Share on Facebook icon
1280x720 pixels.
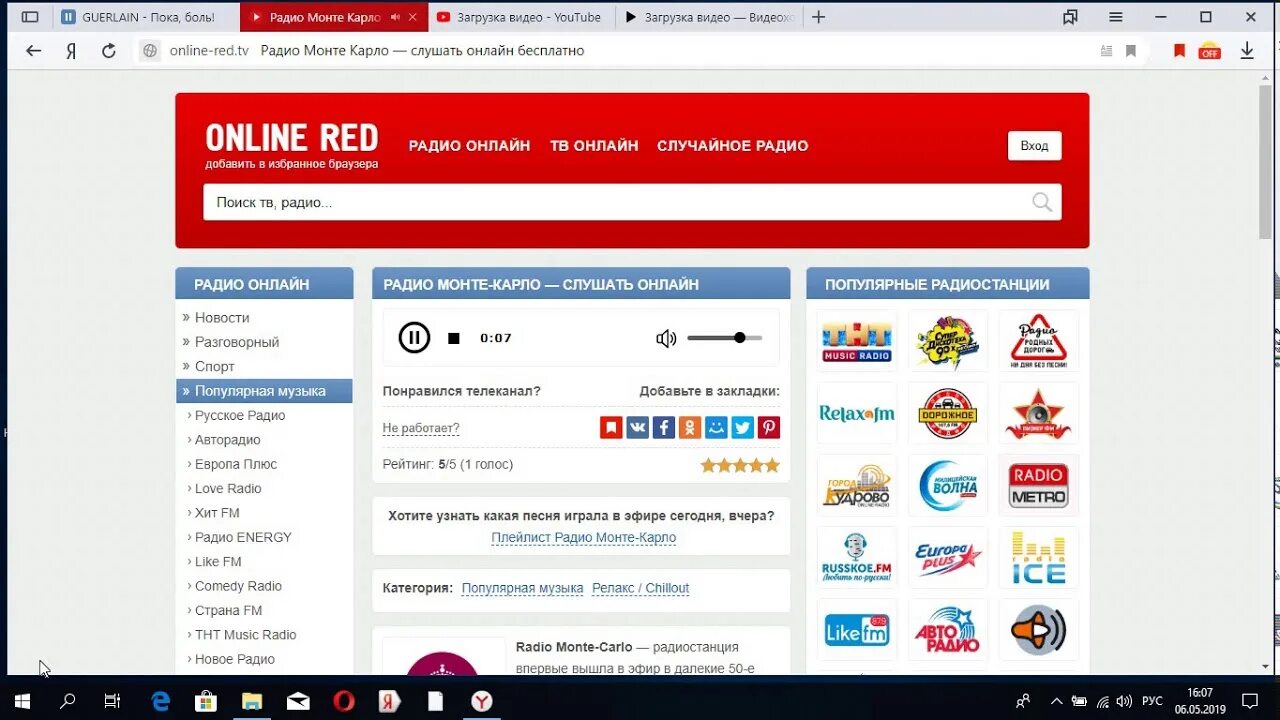pos(664,428)
